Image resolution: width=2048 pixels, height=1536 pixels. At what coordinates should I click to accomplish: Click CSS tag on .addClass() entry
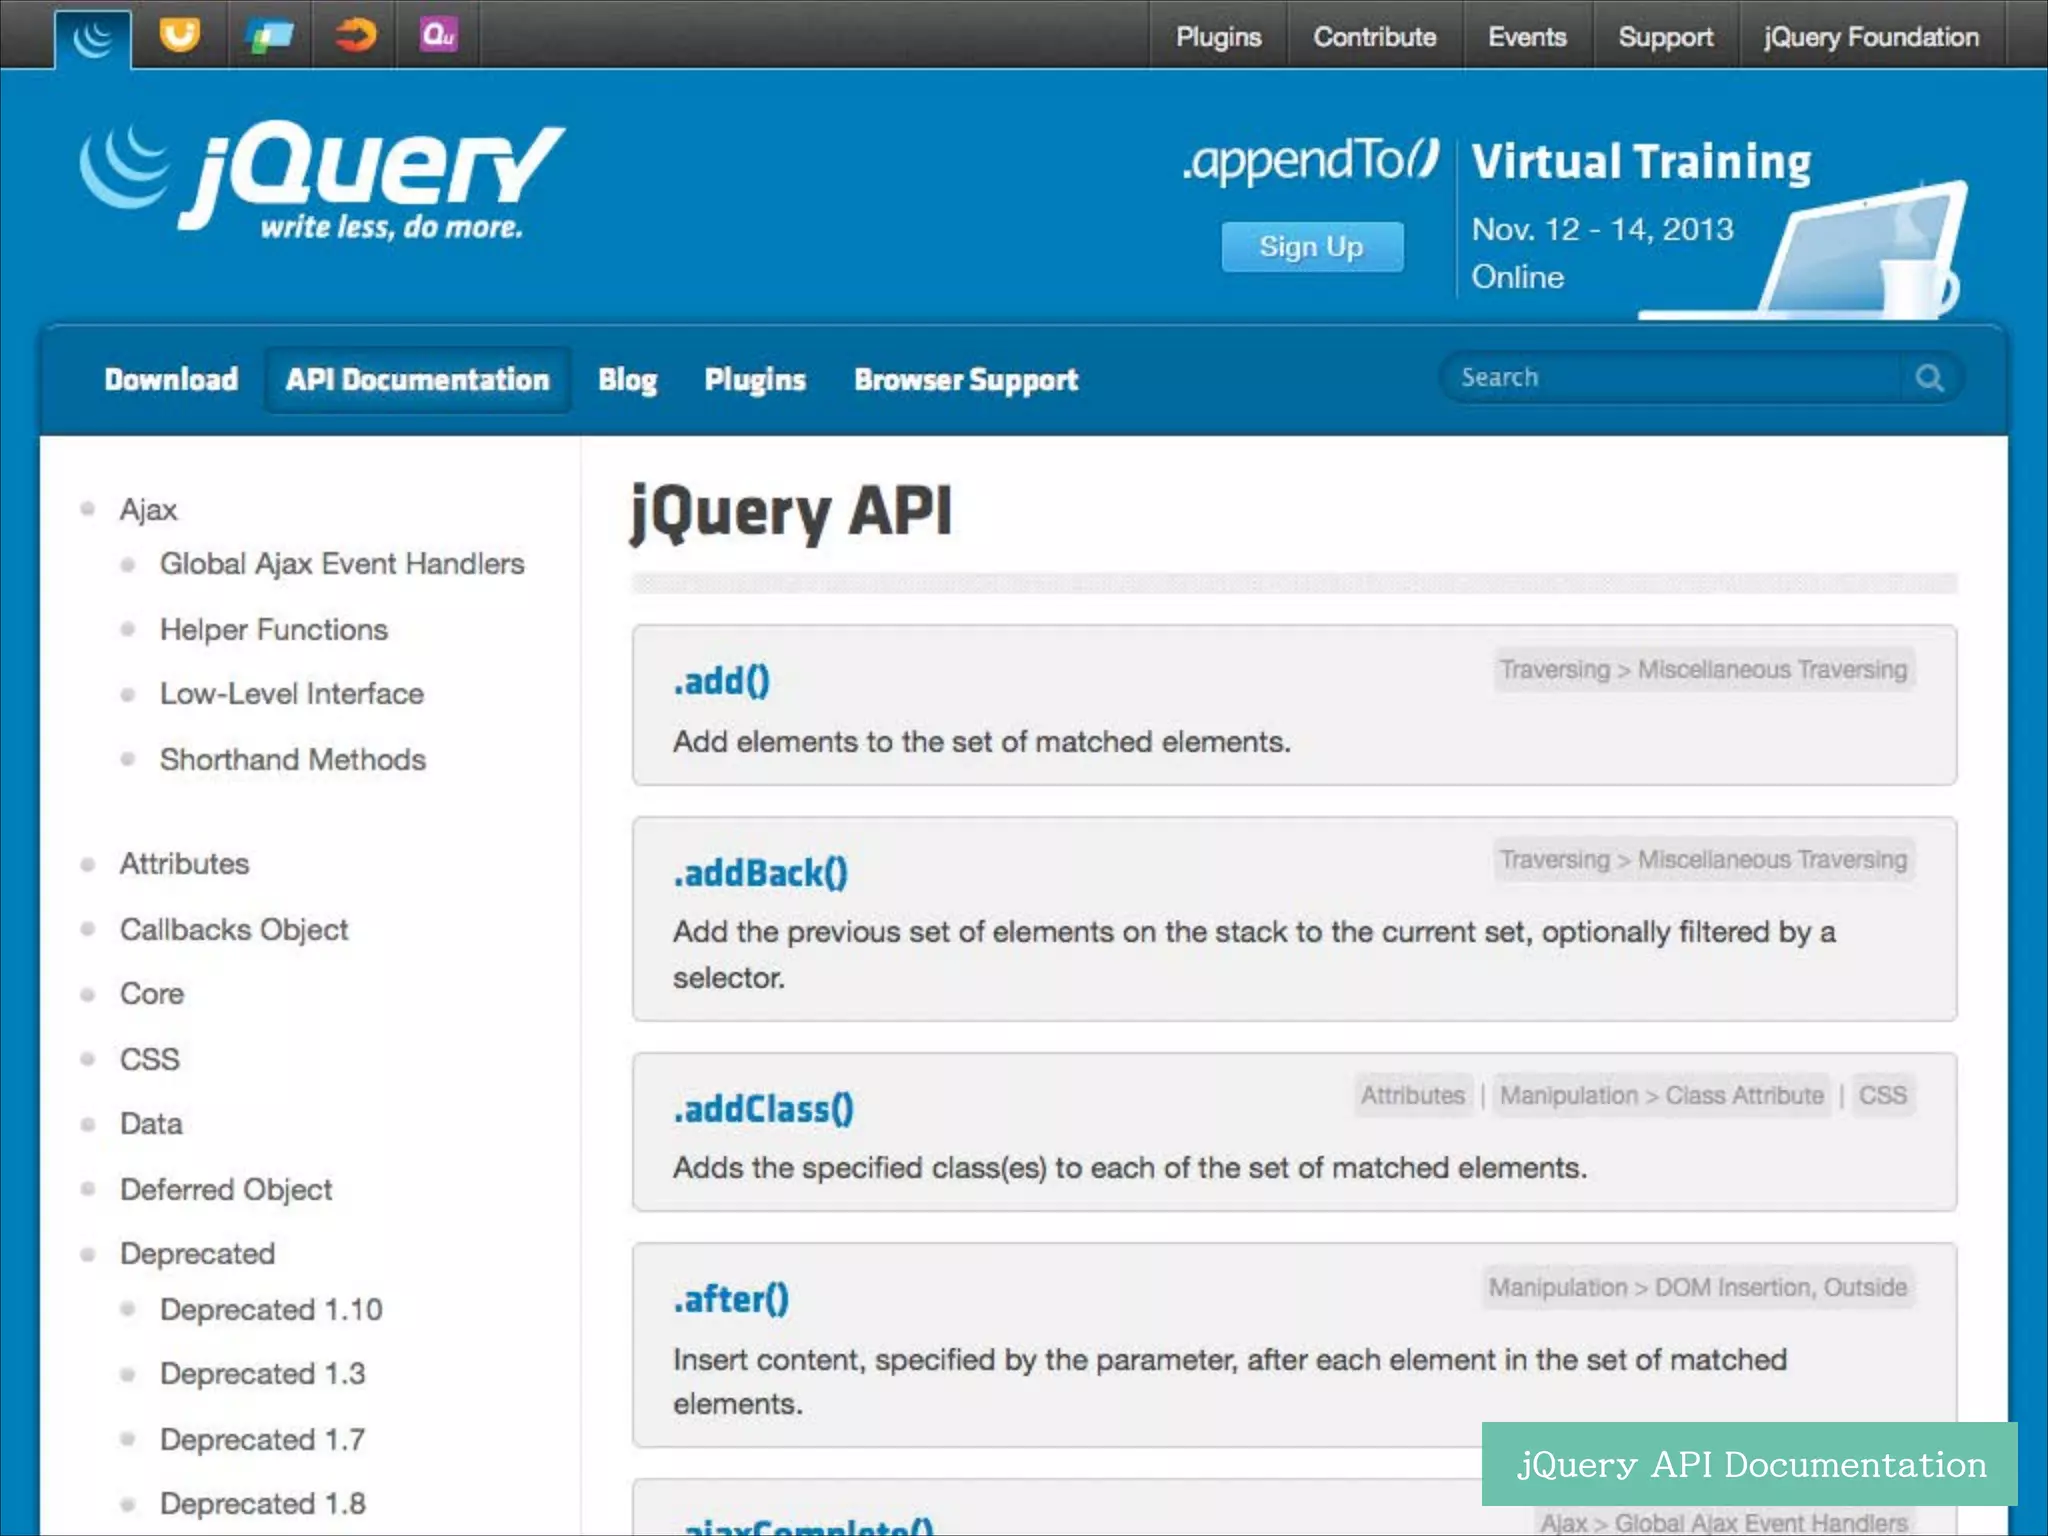(x=1883, y=1096)
